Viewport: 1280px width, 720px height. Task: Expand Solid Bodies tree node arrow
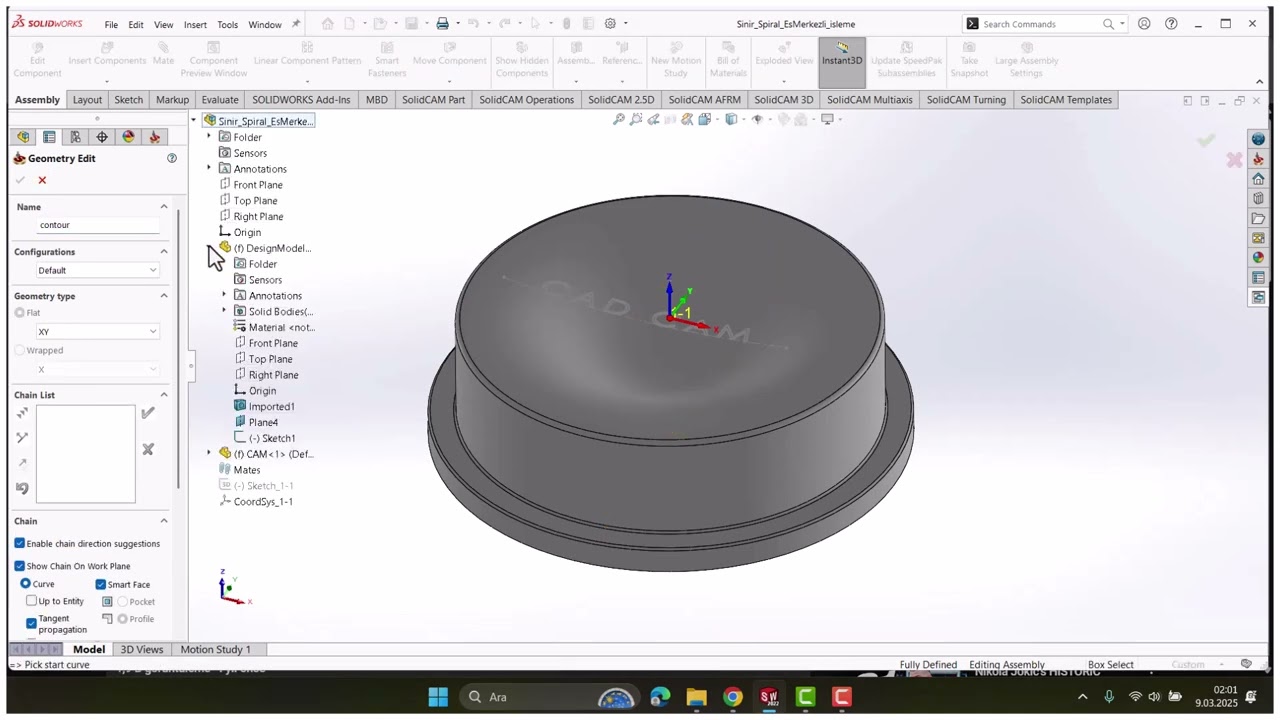tap(224, 311)
